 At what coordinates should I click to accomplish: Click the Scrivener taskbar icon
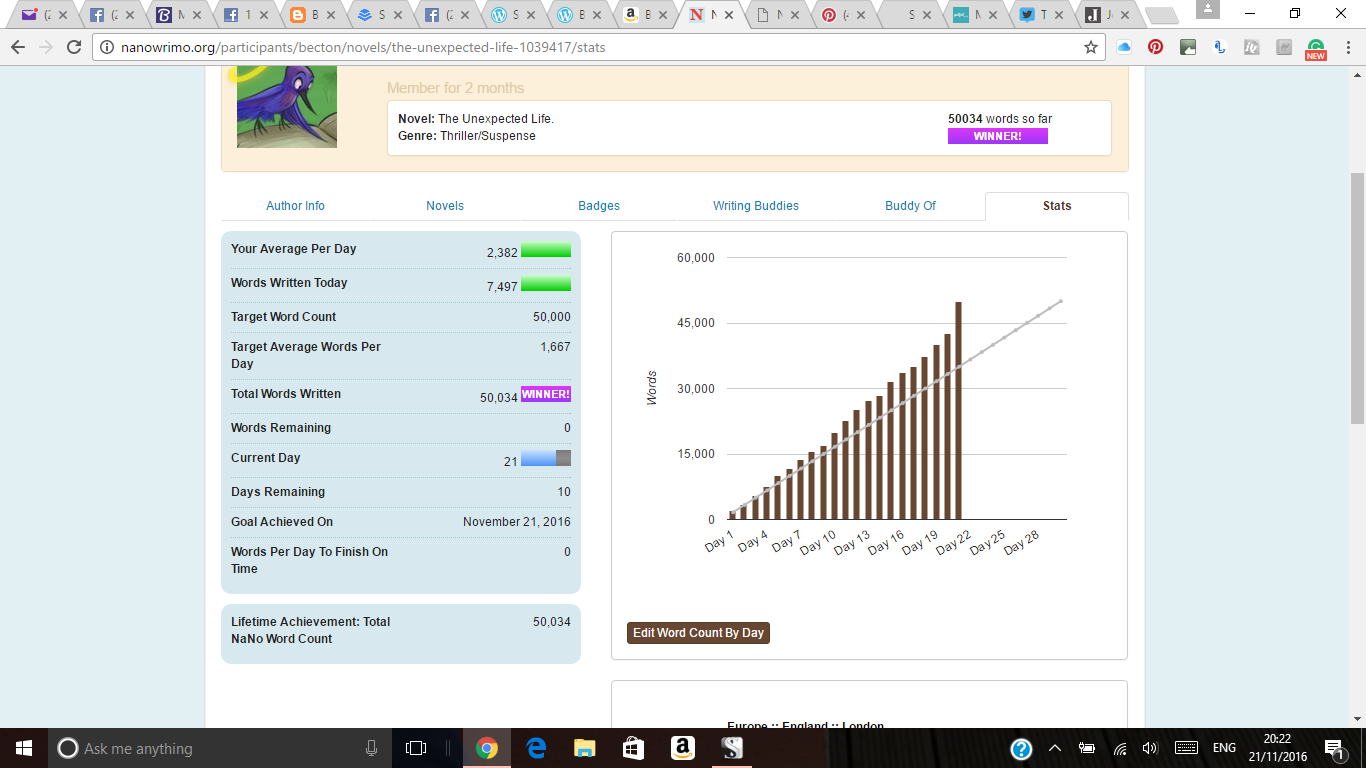coord(732,748)
